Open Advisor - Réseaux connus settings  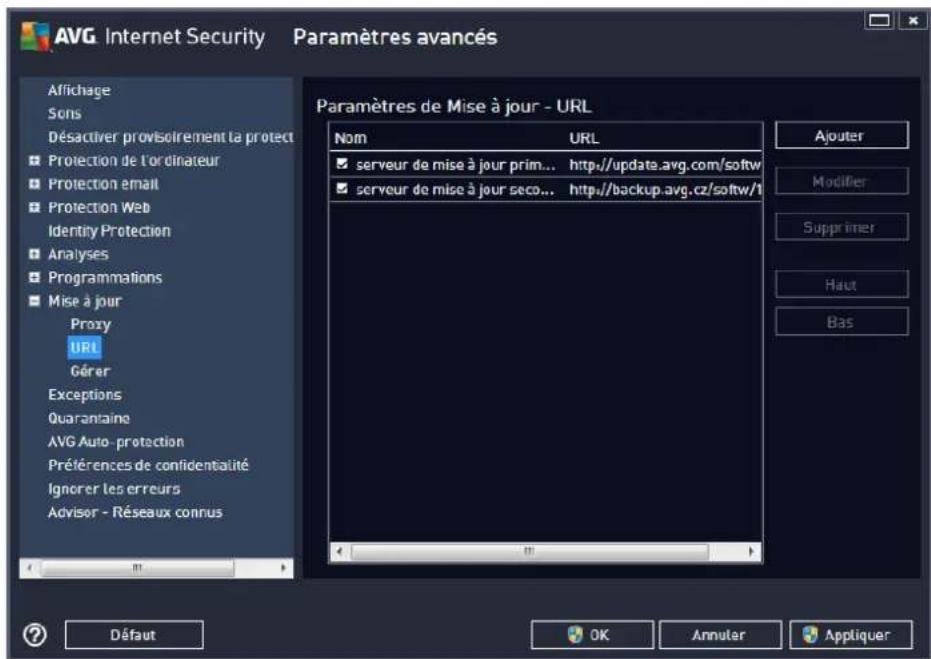pyautogui.click(x=135, y=512)
